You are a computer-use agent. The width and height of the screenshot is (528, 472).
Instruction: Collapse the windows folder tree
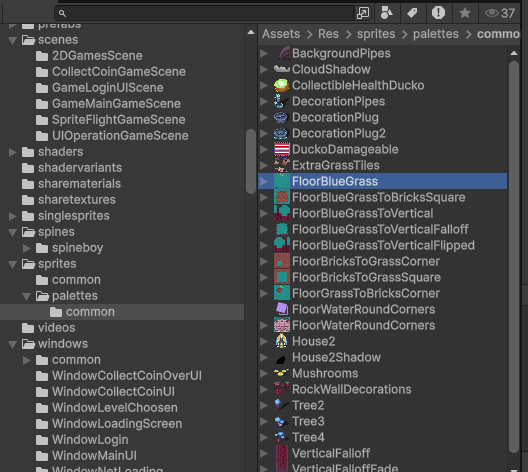tap(13, 344)
